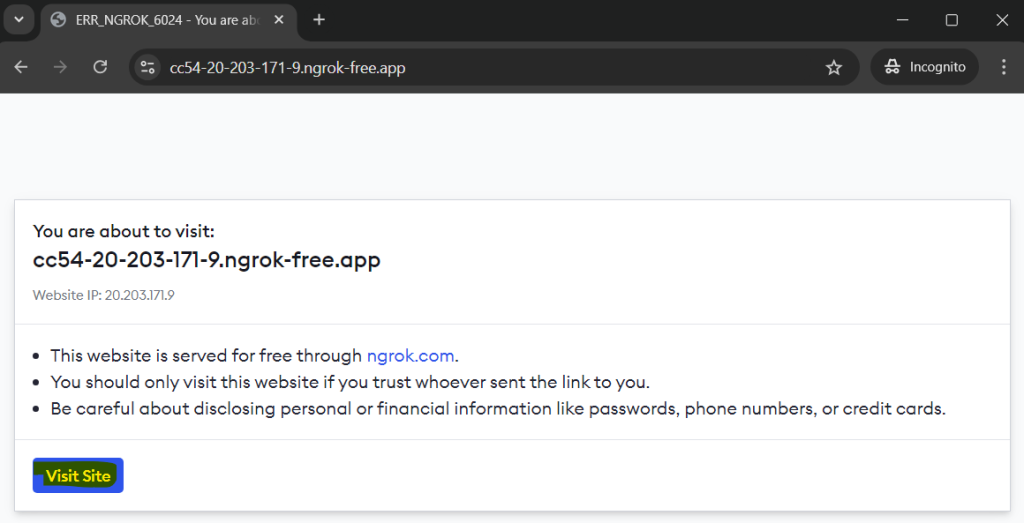Follow the ngrok.com link
The height and width of the screenshot is (523, 1024).
(410, 356)
